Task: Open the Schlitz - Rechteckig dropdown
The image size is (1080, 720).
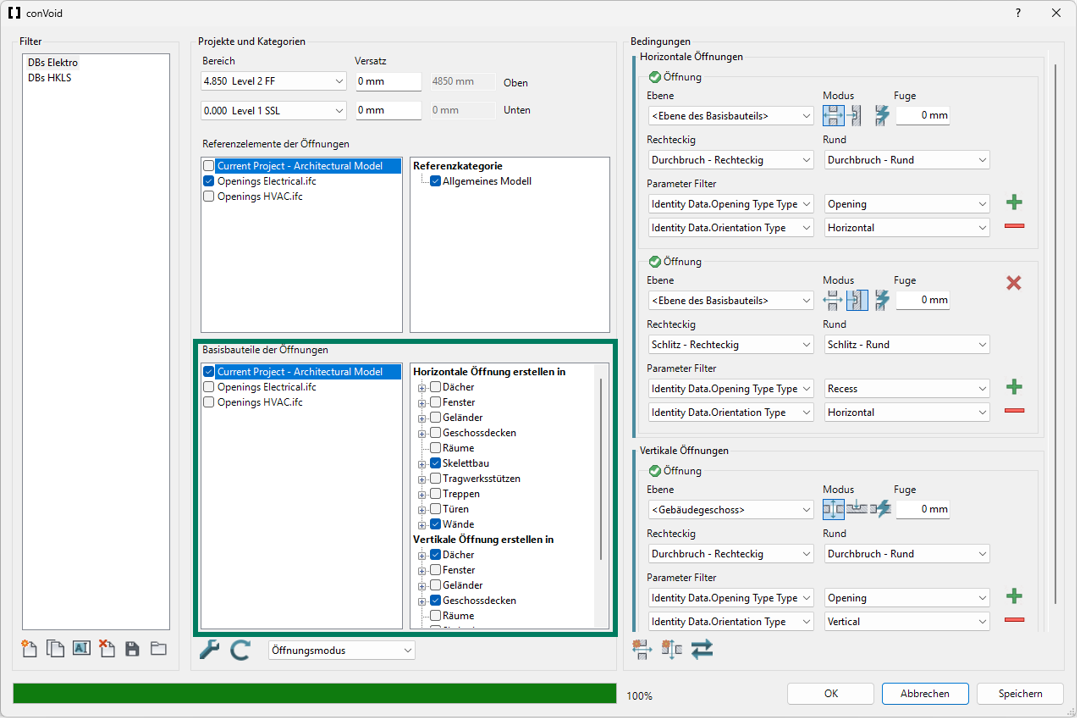Action: pos(731,345)
